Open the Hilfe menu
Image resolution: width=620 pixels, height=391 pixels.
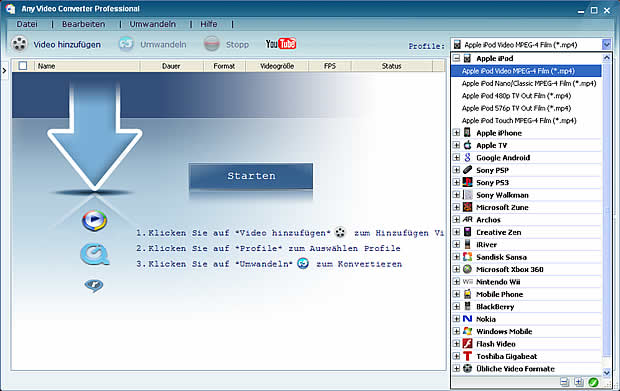click(209, 24)
